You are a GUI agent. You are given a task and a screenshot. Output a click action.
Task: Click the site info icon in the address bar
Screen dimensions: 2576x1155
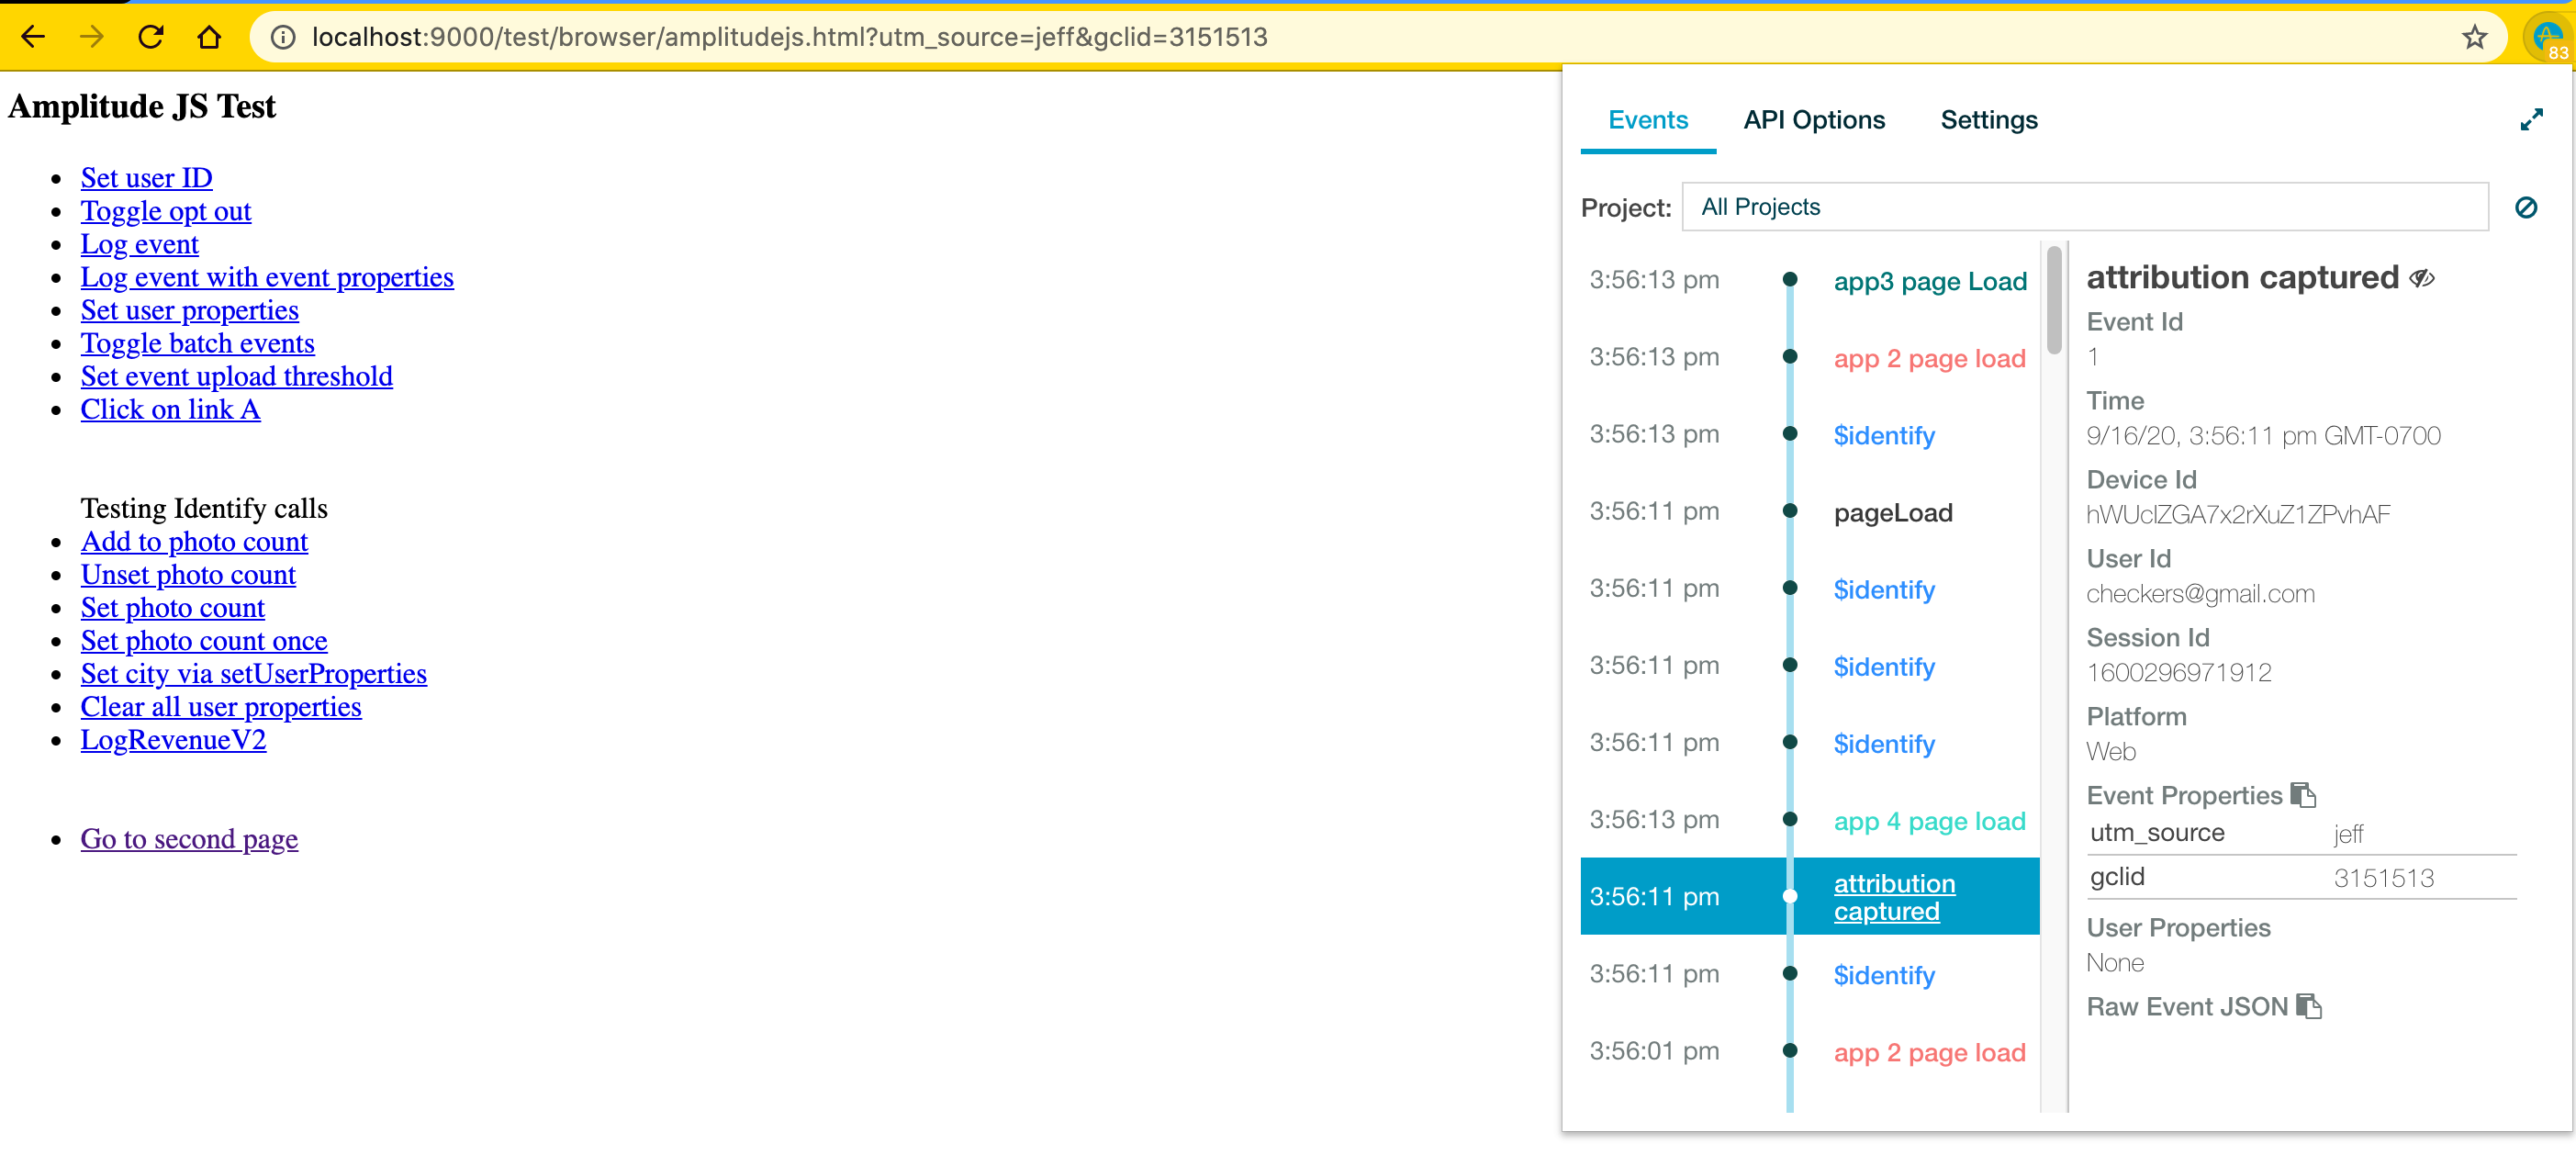[283, 38]
